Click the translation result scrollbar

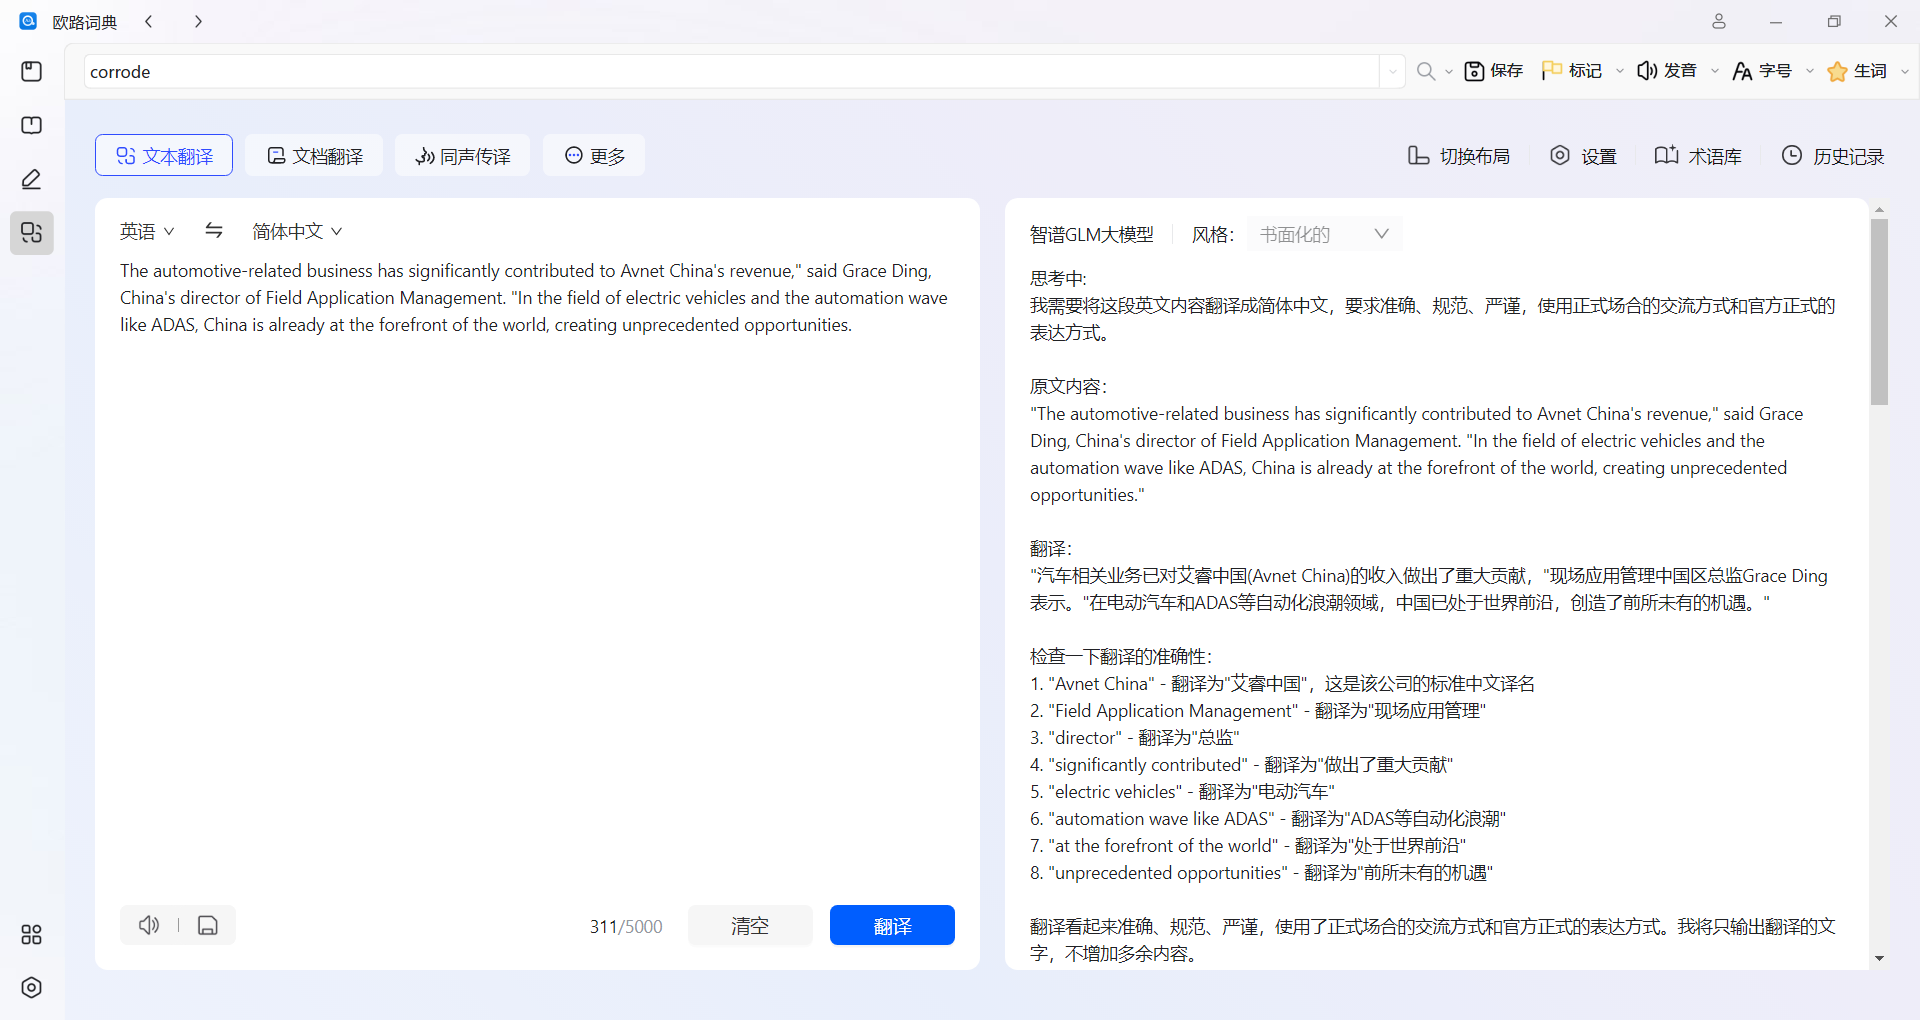click(1879, 312)
